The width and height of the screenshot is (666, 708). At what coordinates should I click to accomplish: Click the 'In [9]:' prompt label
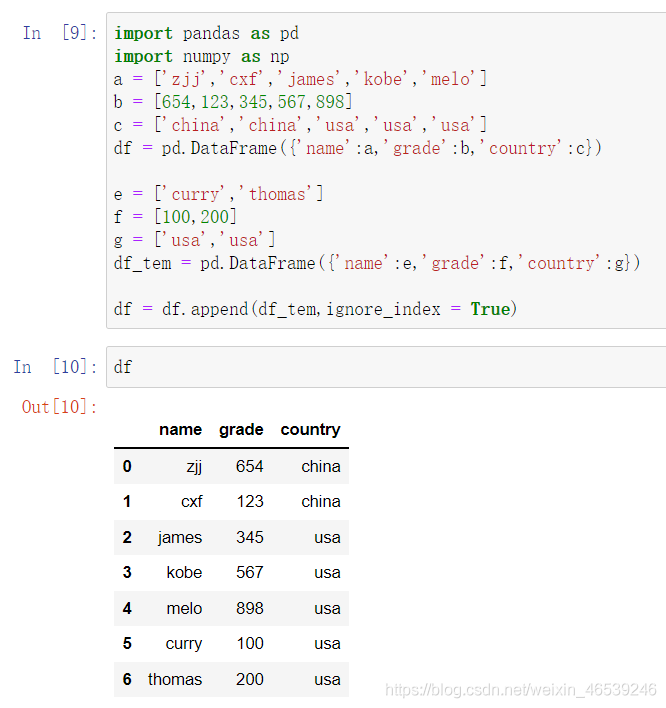(60, 33)
